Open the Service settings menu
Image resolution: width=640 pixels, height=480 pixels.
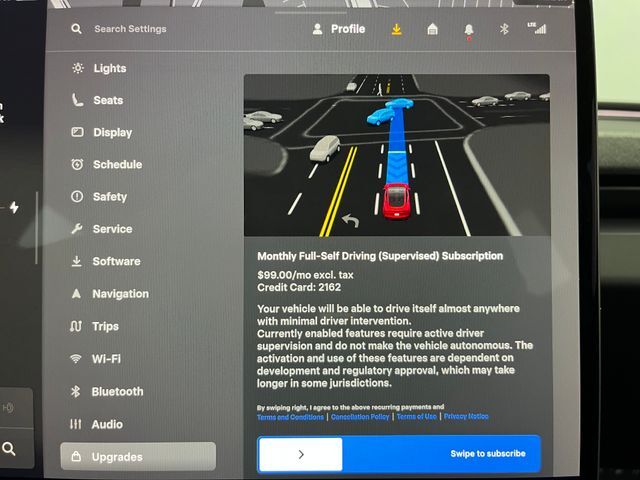[112, 229]
